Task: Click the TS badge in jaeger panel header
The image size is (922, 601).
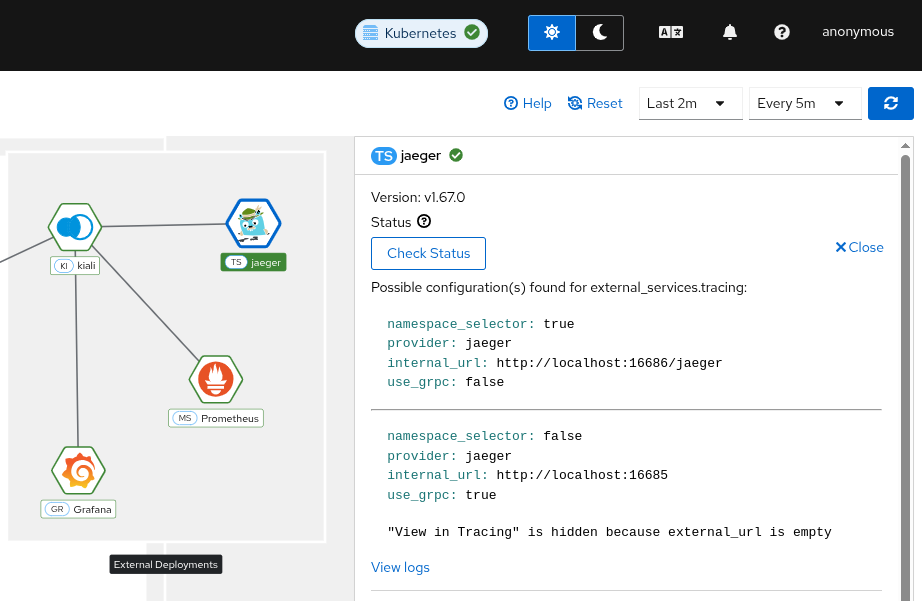Action: 384,156
